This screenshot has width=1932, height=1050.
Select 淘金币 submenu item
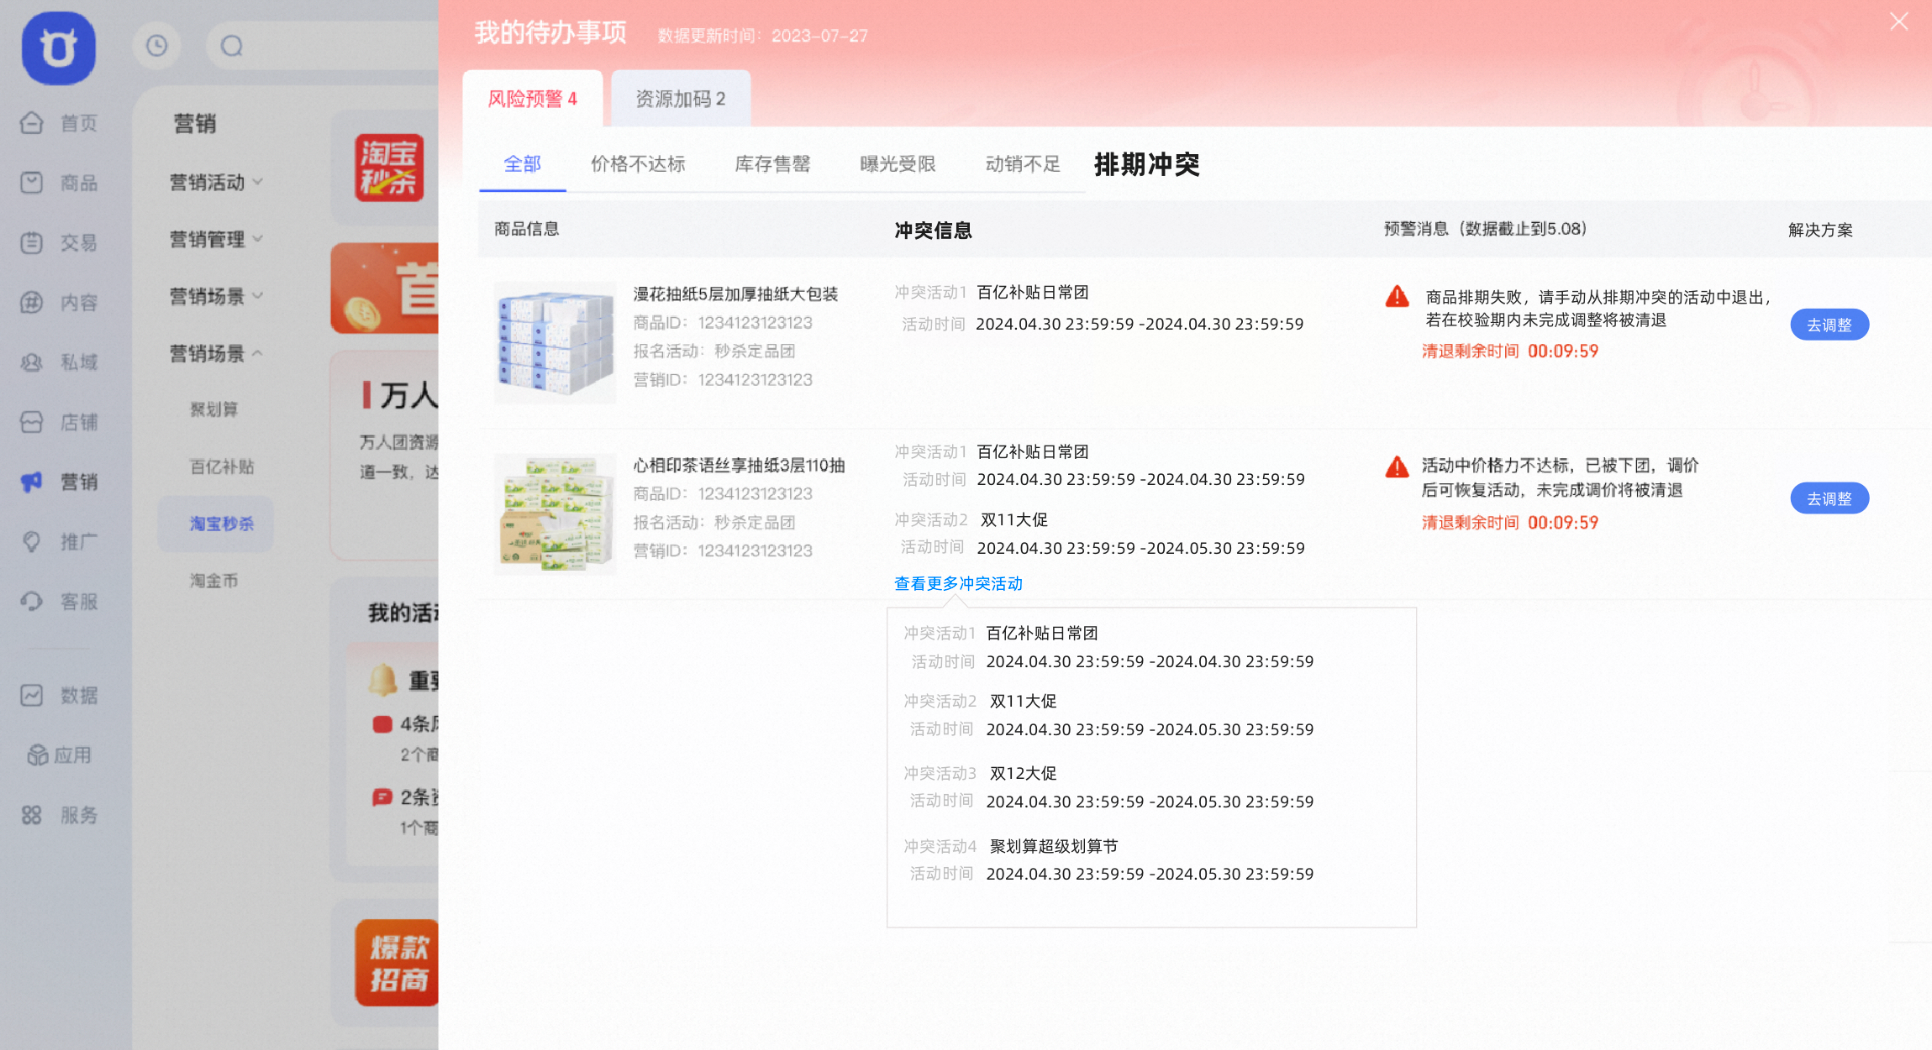pos(214,581)
